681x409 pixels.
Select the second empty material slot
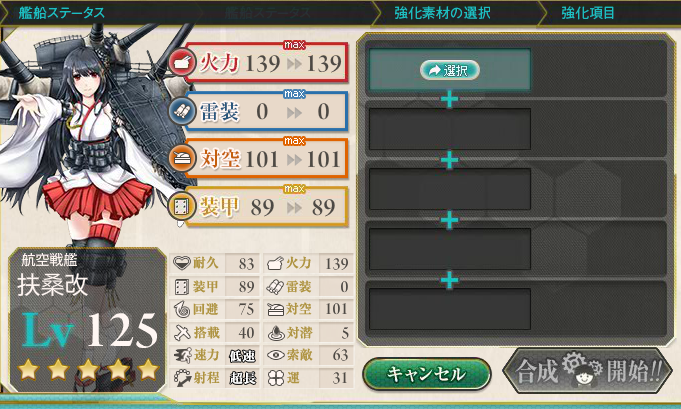pos(450,129)
